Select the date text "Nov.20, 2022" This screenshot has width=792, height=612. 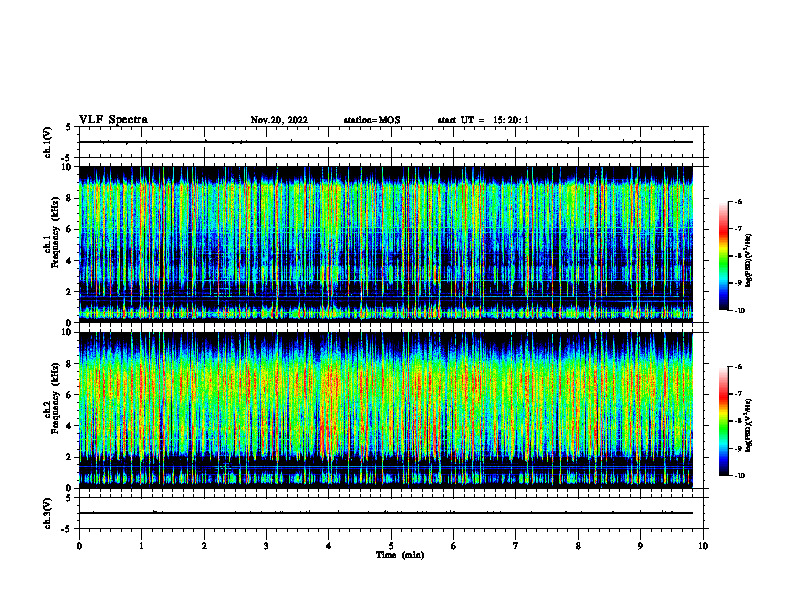click(279, 120)
